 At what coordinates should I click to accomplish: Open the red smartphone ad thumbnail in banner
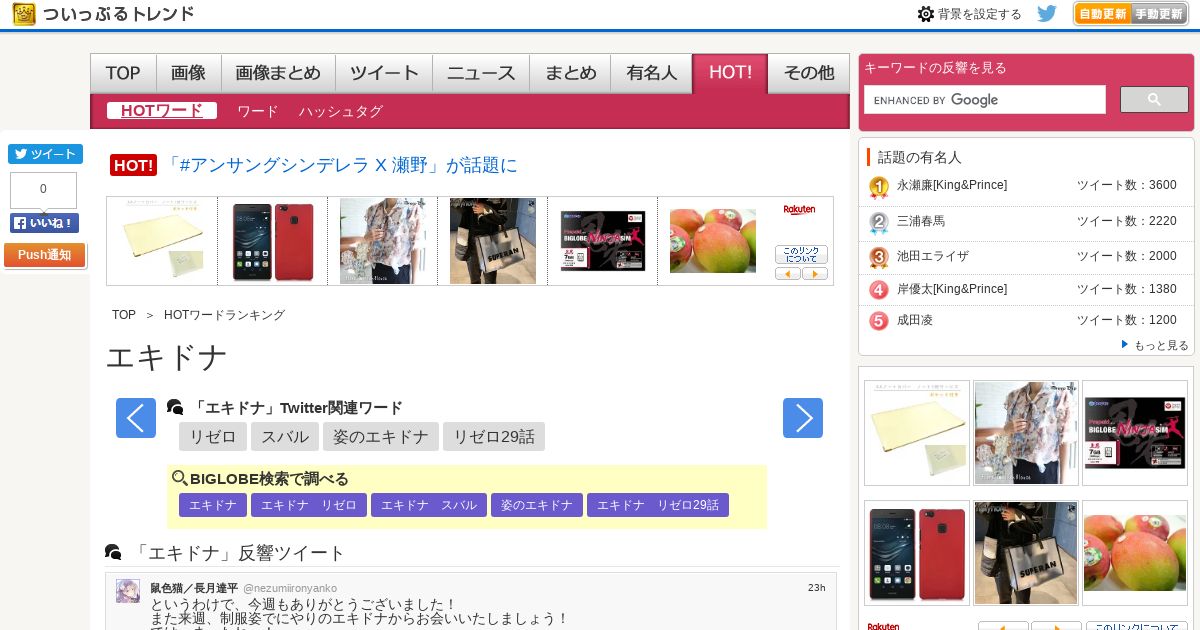(273, 241)
